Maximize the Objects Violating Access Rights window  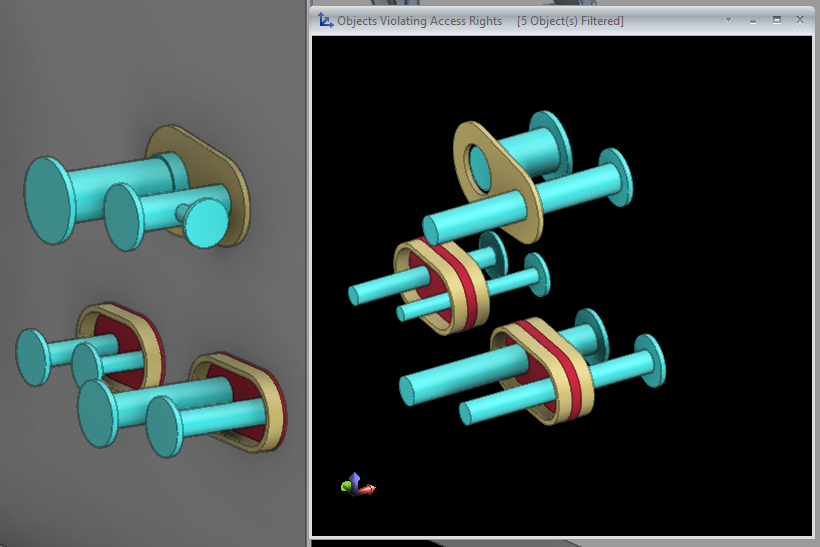click(776, 20)
